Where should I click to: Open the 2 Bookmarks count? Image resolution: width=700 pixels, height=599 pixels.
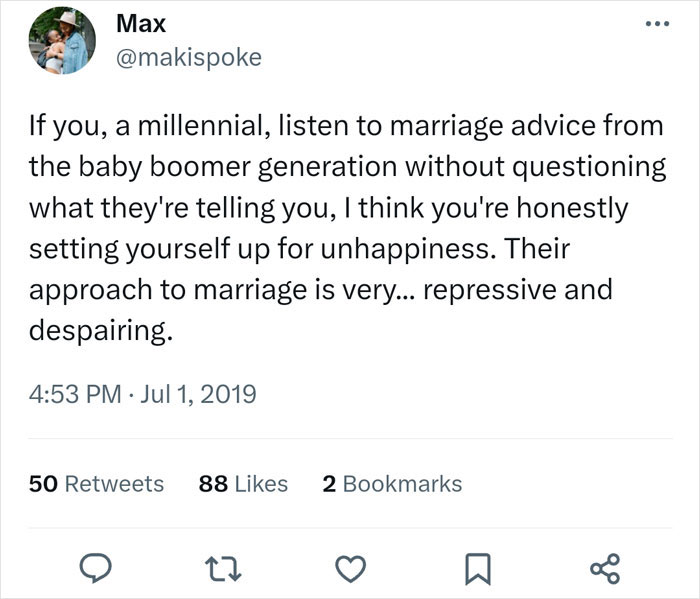392,484
